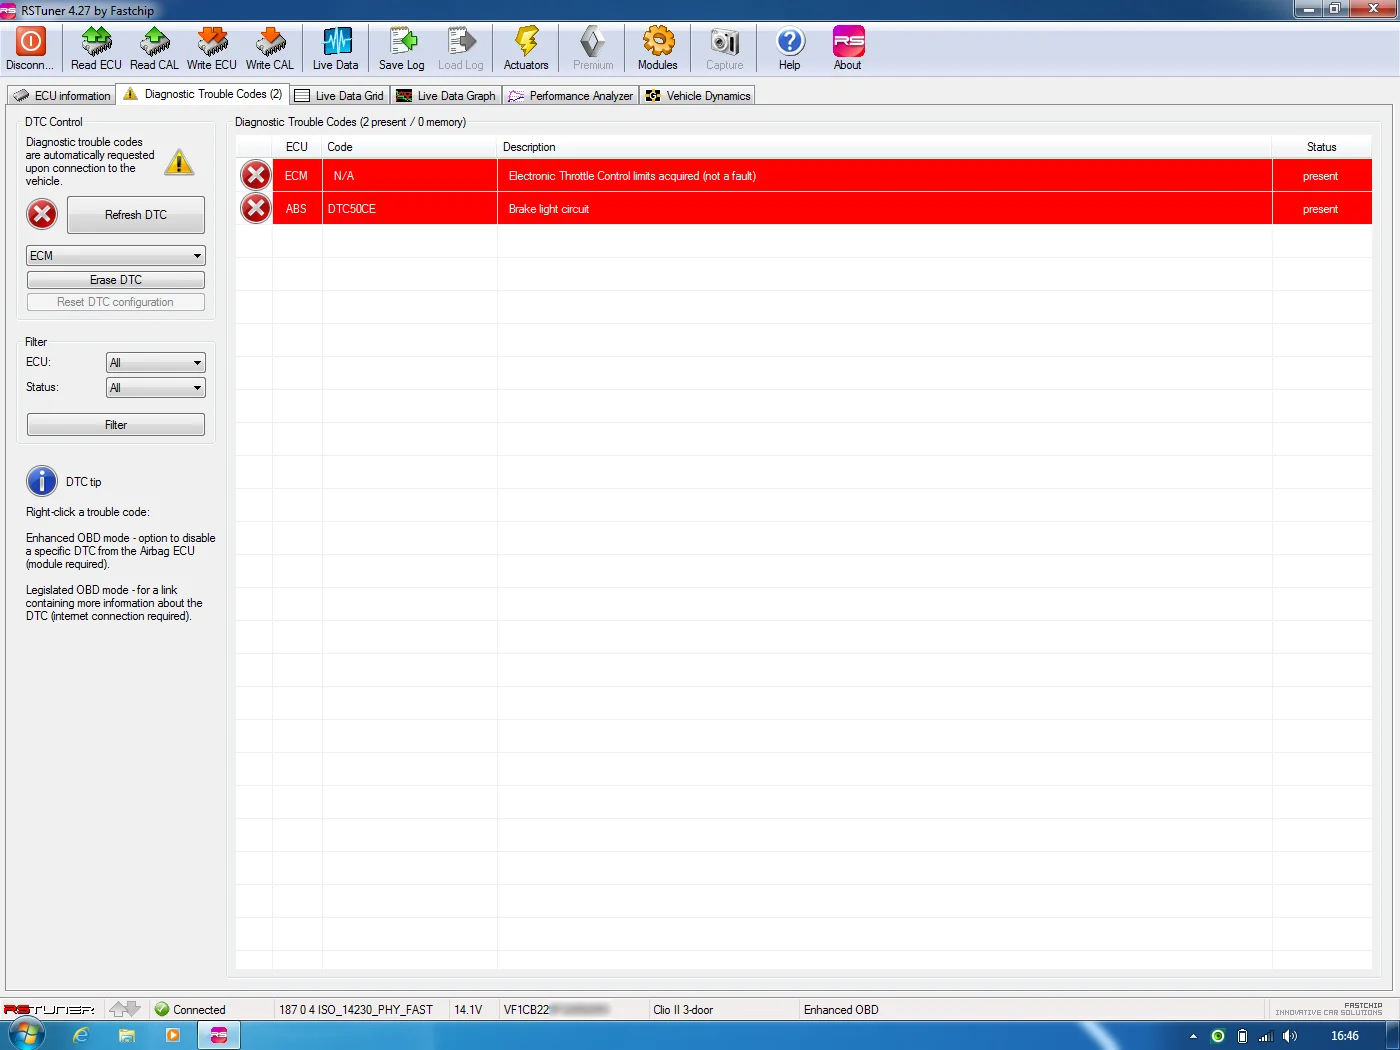Click the Erase DTC button
This screenshot has width=1400, height=1050.
click(116, 280)
